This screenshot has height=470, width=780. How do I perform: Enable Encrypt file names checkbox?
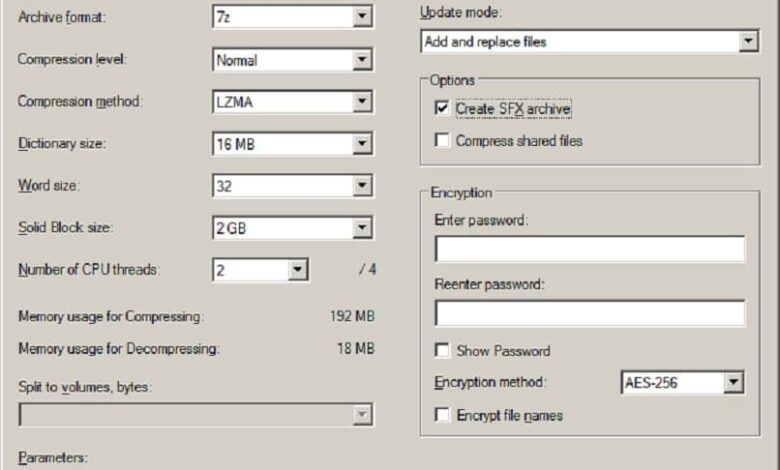coord(442,415)
